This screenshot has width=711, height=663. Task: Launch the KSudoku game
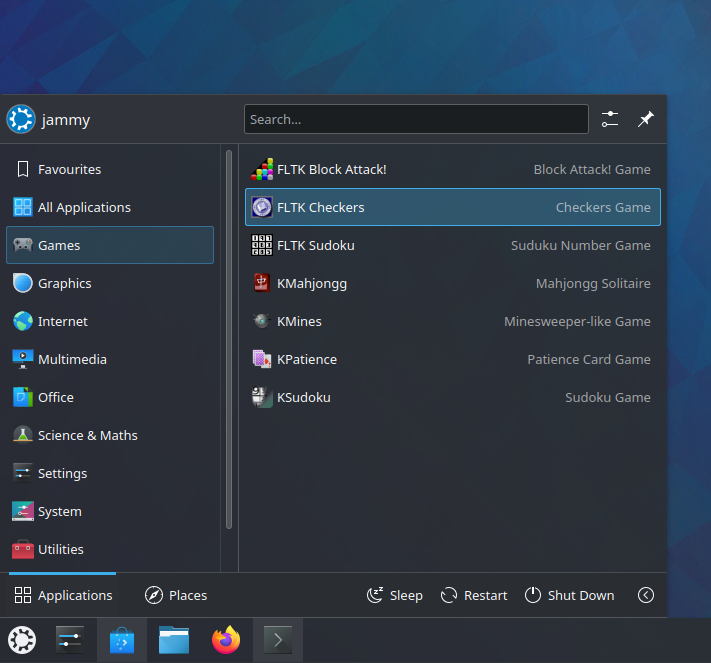(x=453, y=397)
